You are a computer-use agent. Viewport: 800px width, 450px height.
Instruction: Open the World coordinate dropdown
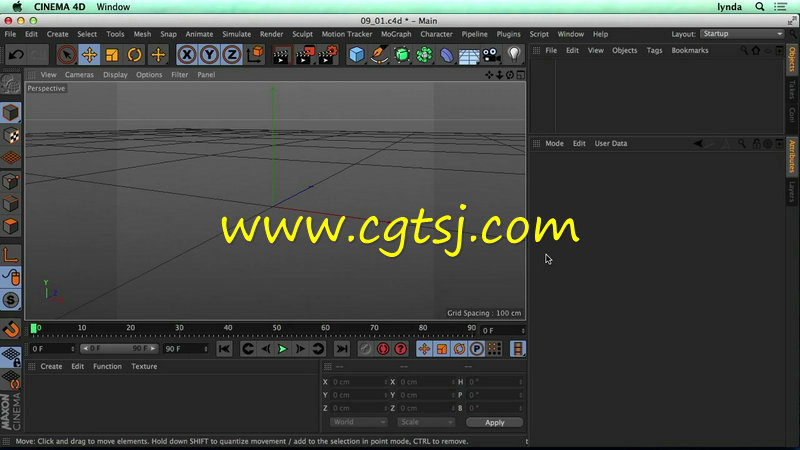(358, 422)
